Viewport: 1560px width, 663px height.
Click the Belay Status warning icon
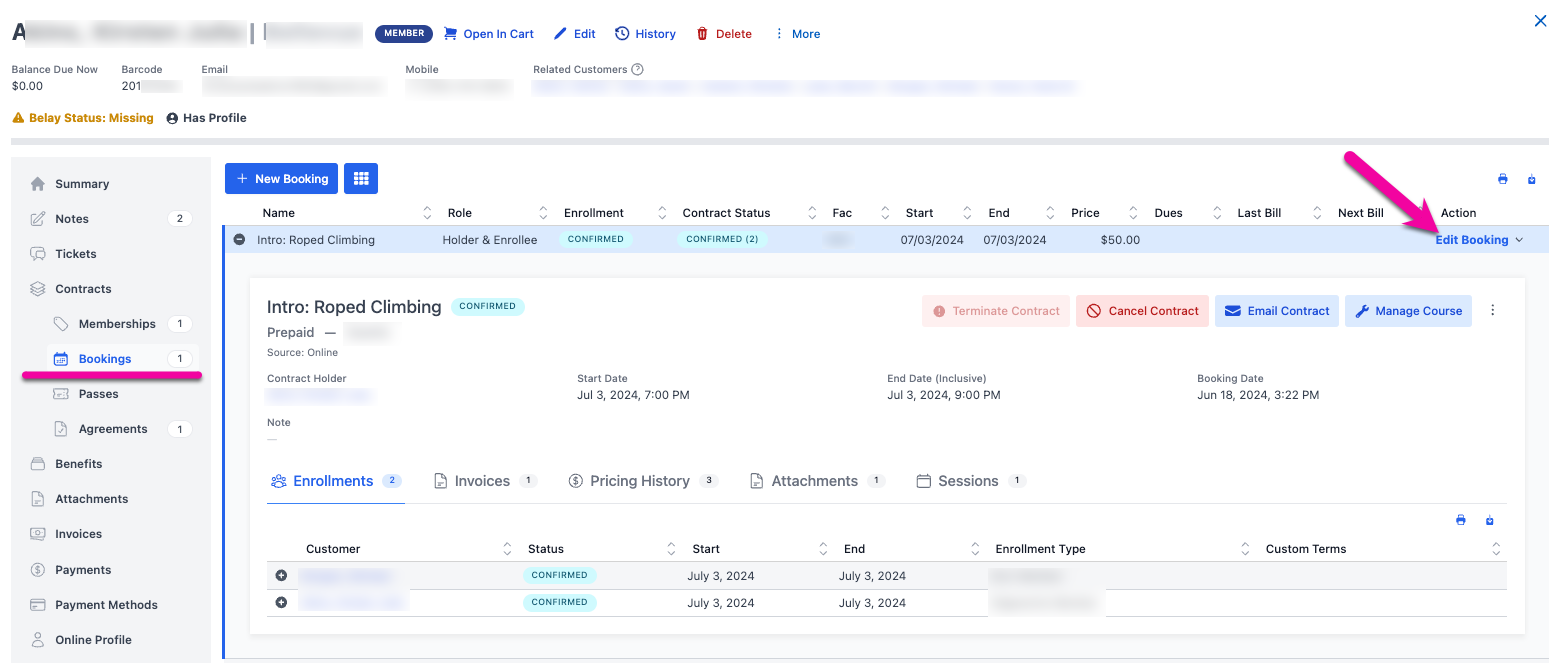point(18,118)
